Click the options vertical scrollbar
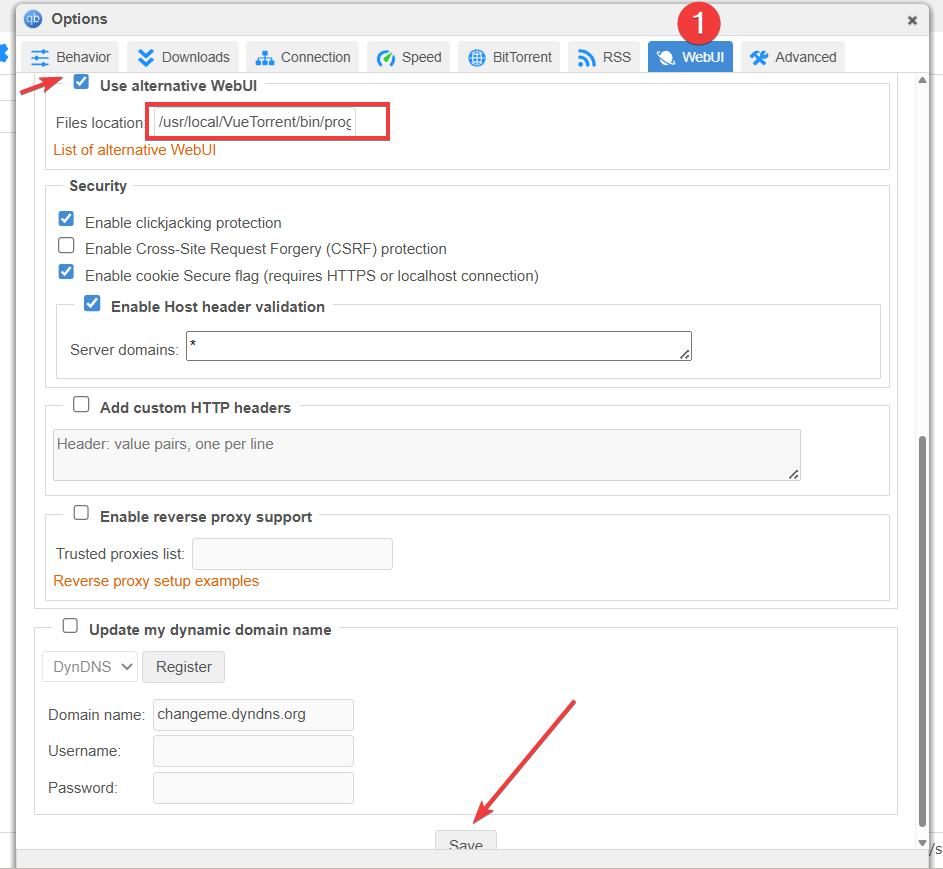Viewport: 943px width, 869px height. tap(921, 620)
